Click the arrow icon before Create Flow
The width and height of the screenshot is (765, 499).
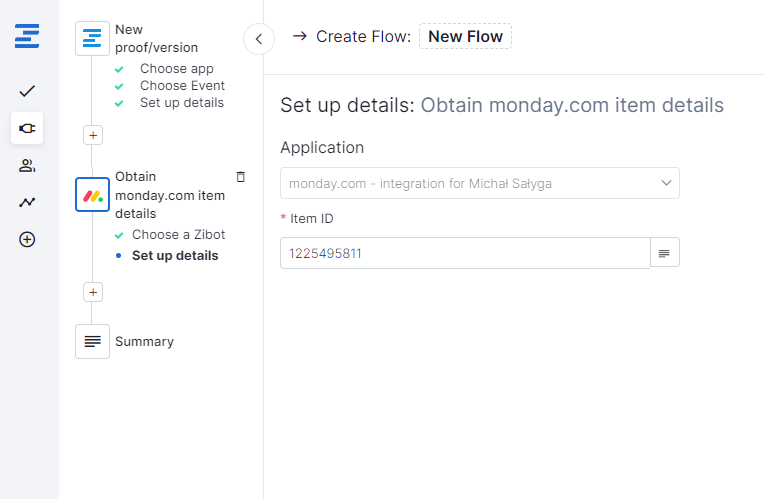click(x=299, y=36)
